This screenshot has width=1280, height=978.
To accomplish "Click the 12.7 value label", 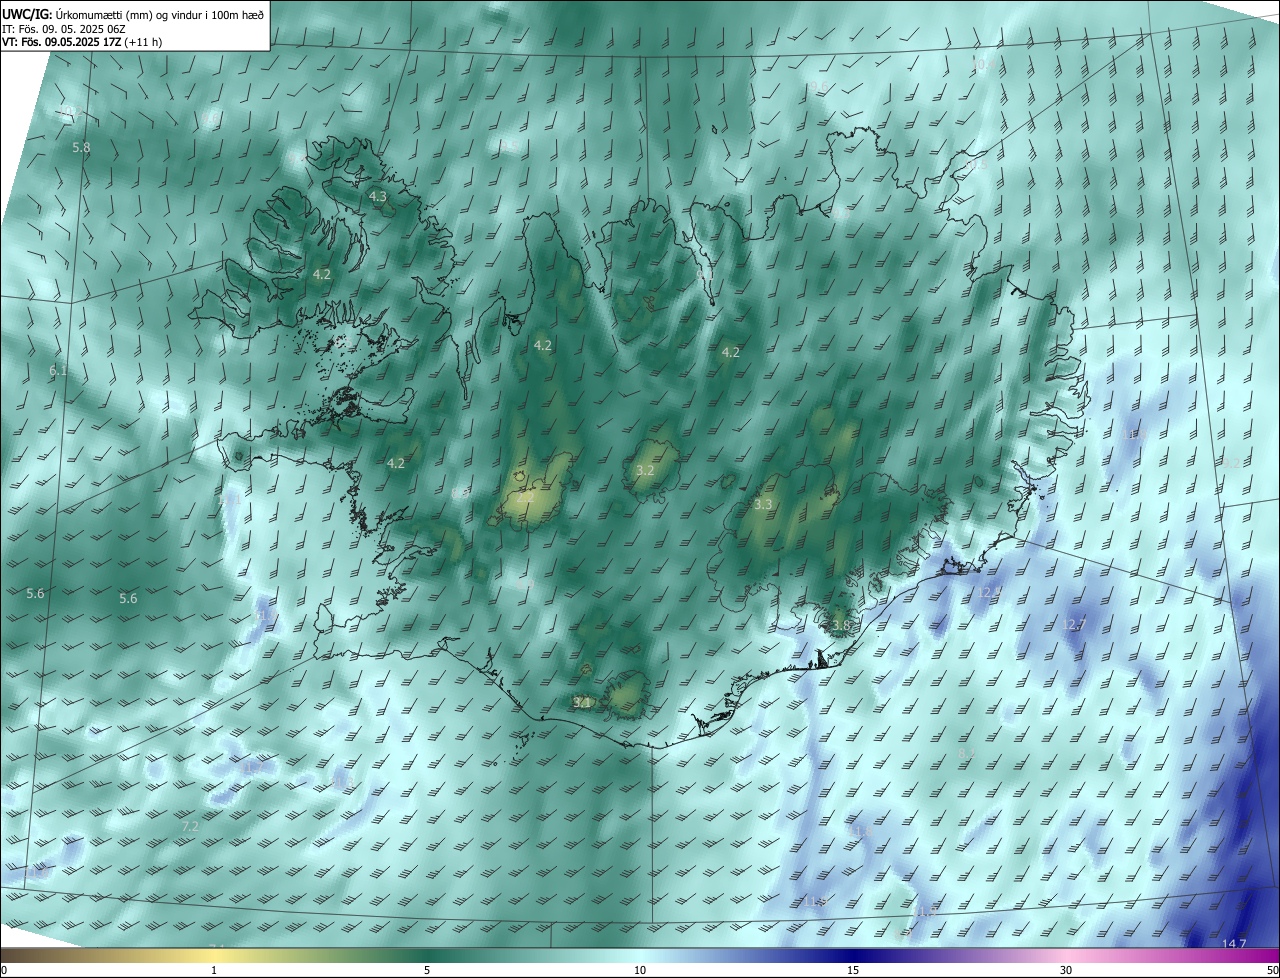I will 1073,625.
